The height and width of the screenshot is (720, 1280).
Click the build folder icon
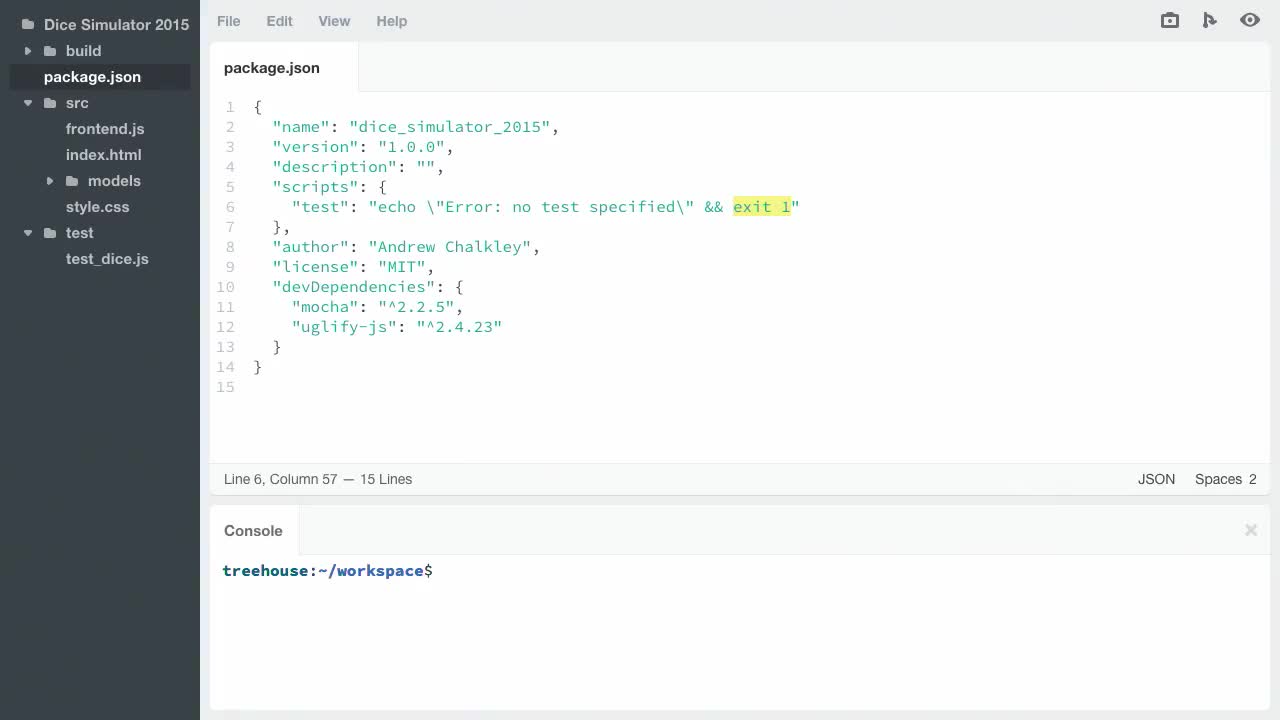click(50, 51)
